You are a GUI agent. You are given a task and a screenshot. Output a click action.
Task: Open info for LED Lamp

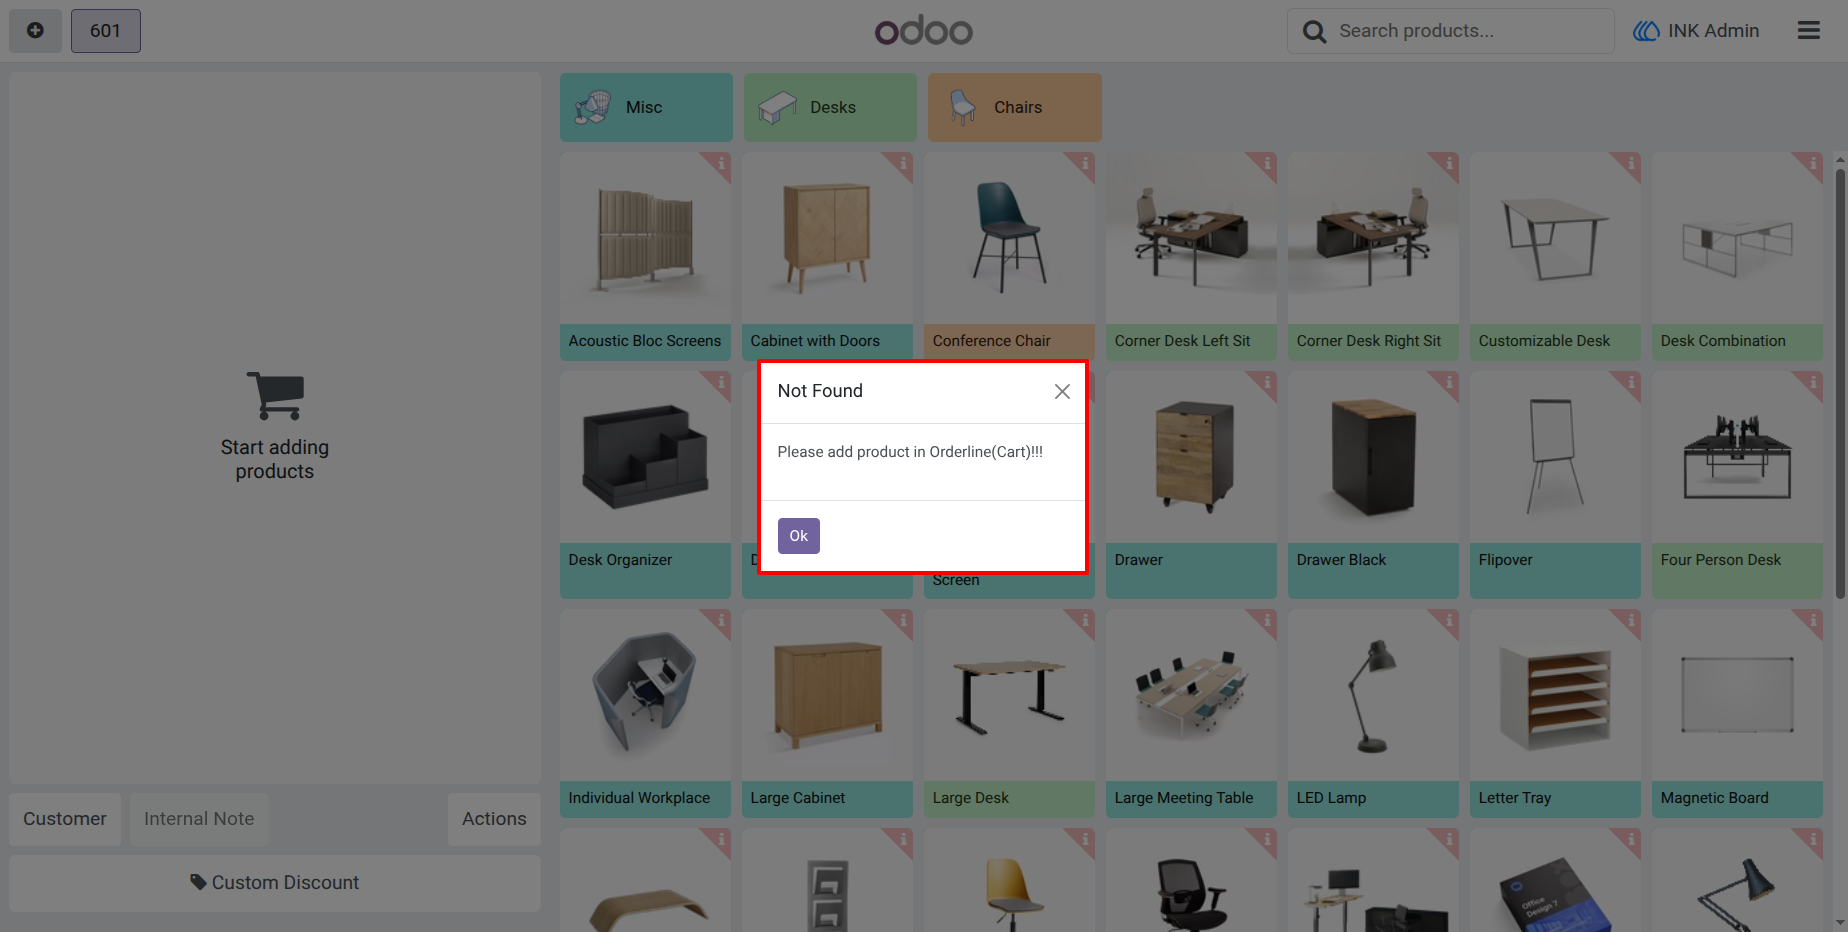1447,621
